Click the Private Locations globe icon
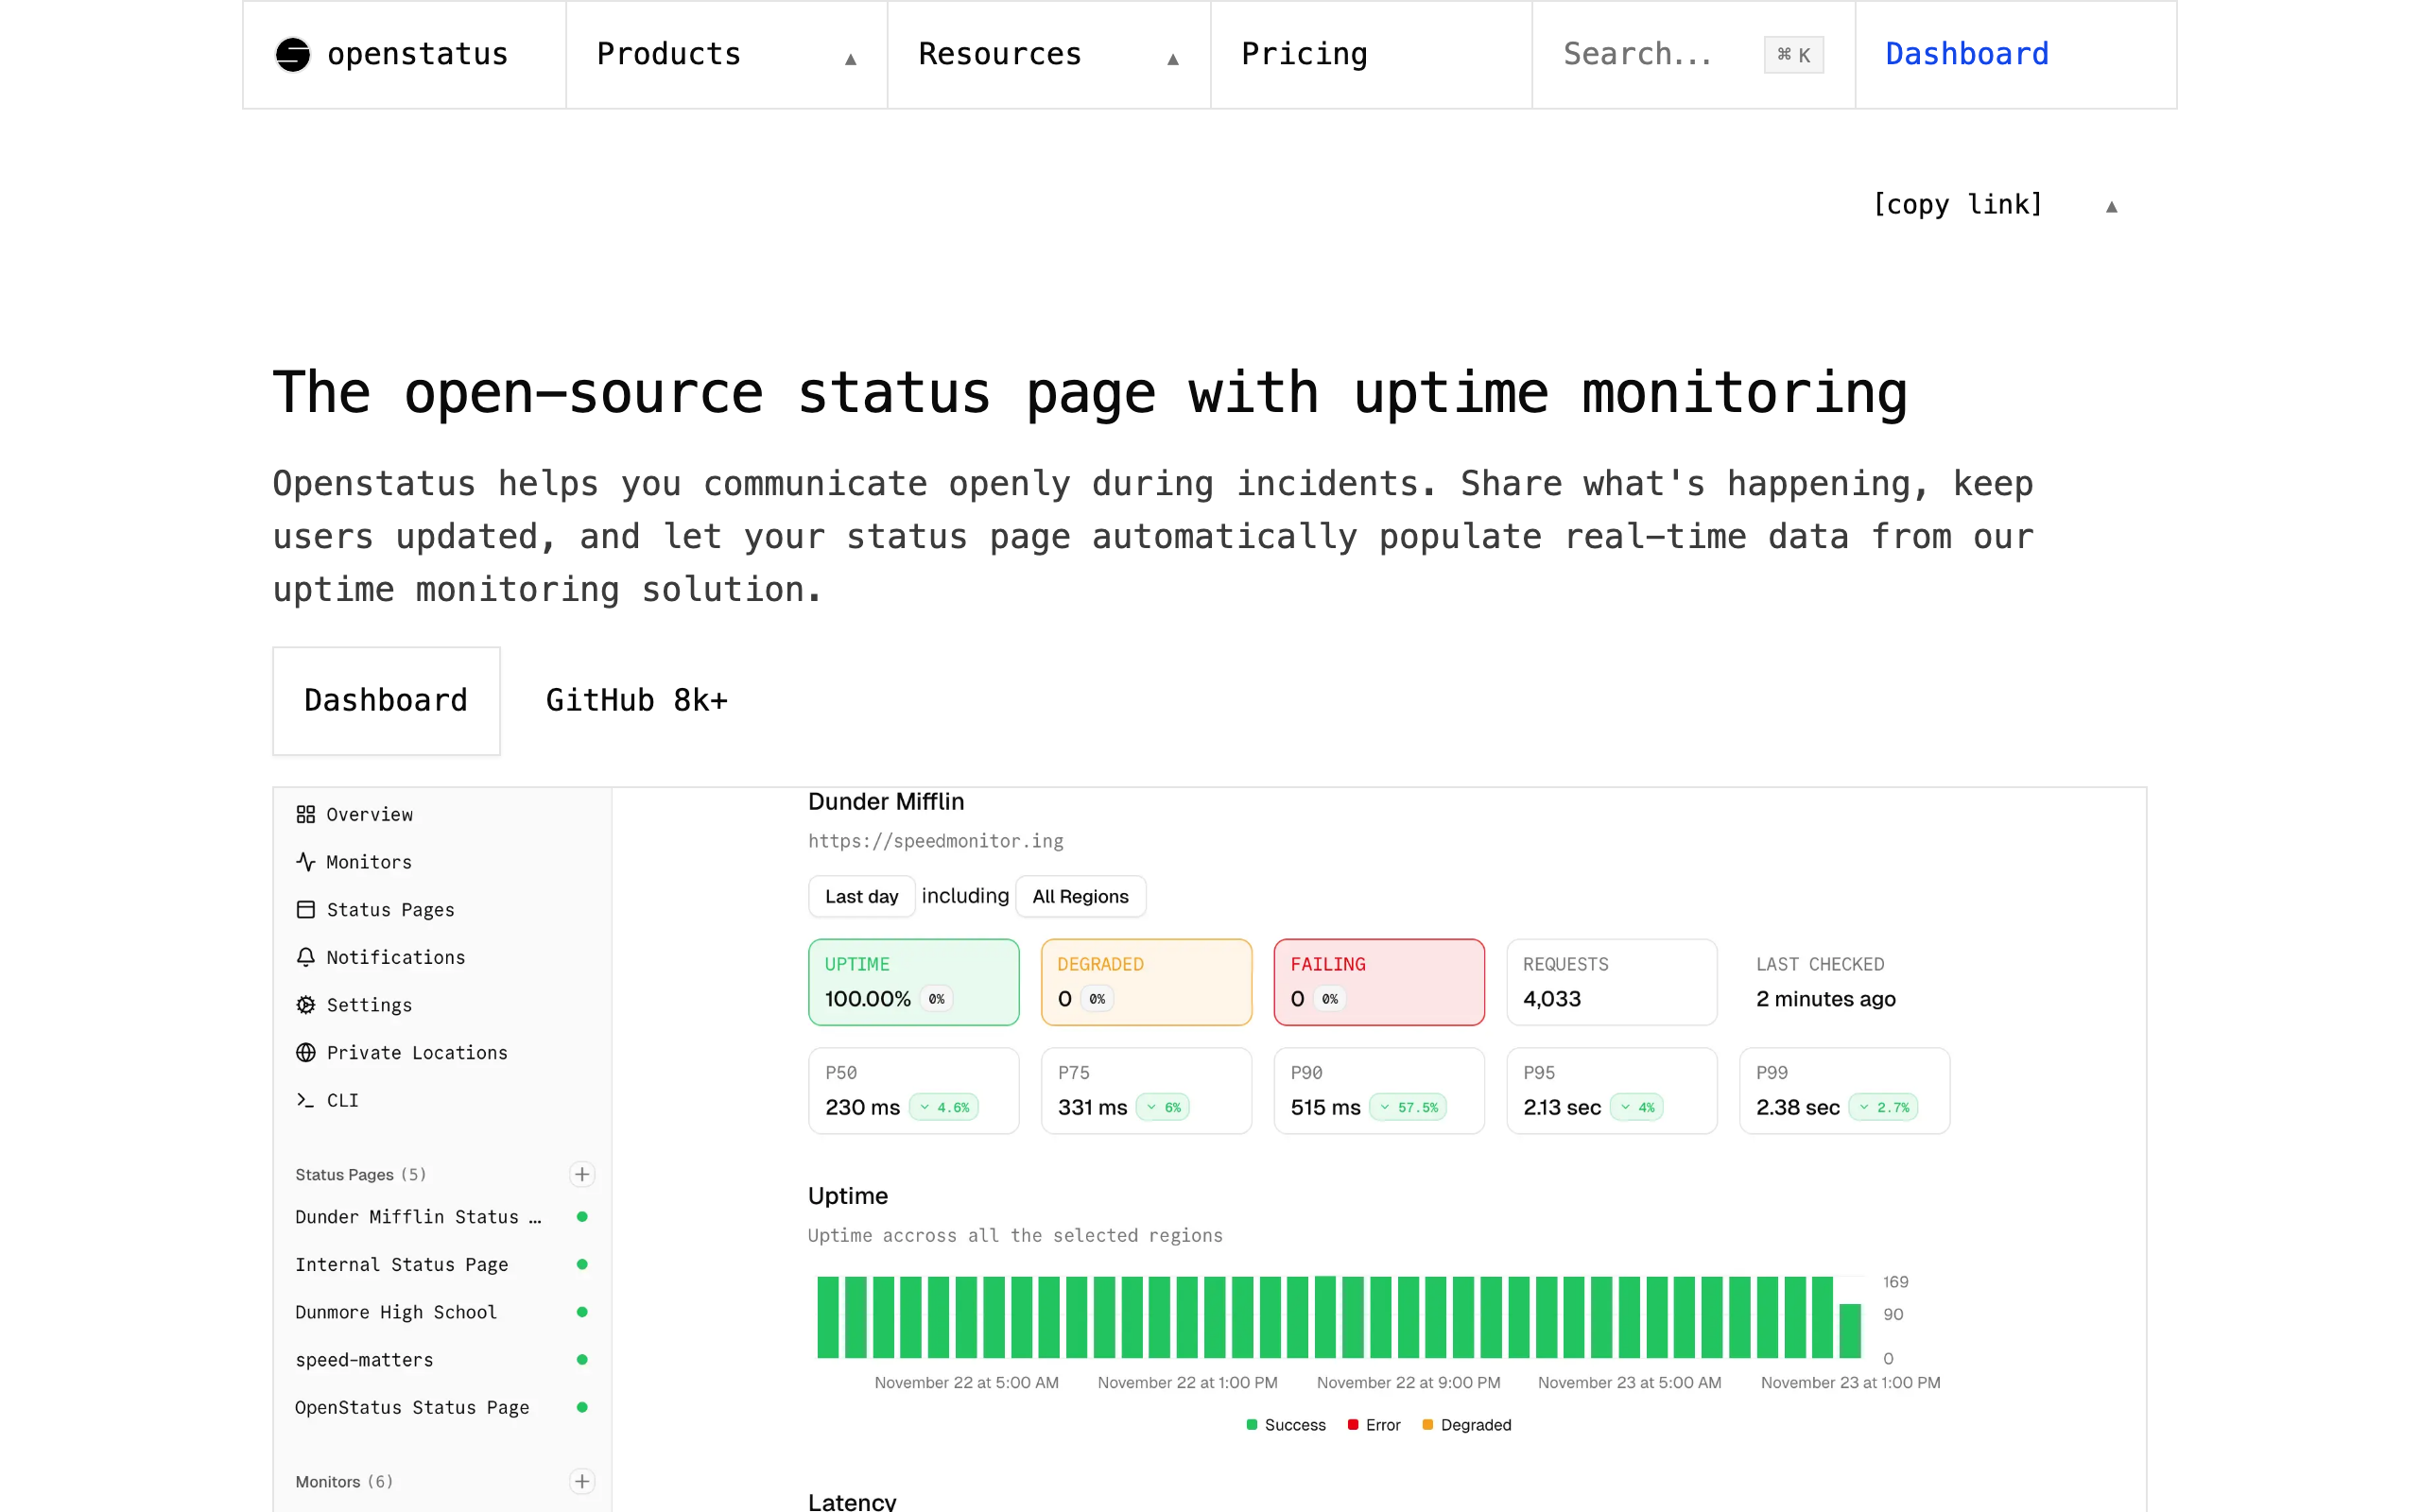The image size is (2420, 1512). [305, 1052]
